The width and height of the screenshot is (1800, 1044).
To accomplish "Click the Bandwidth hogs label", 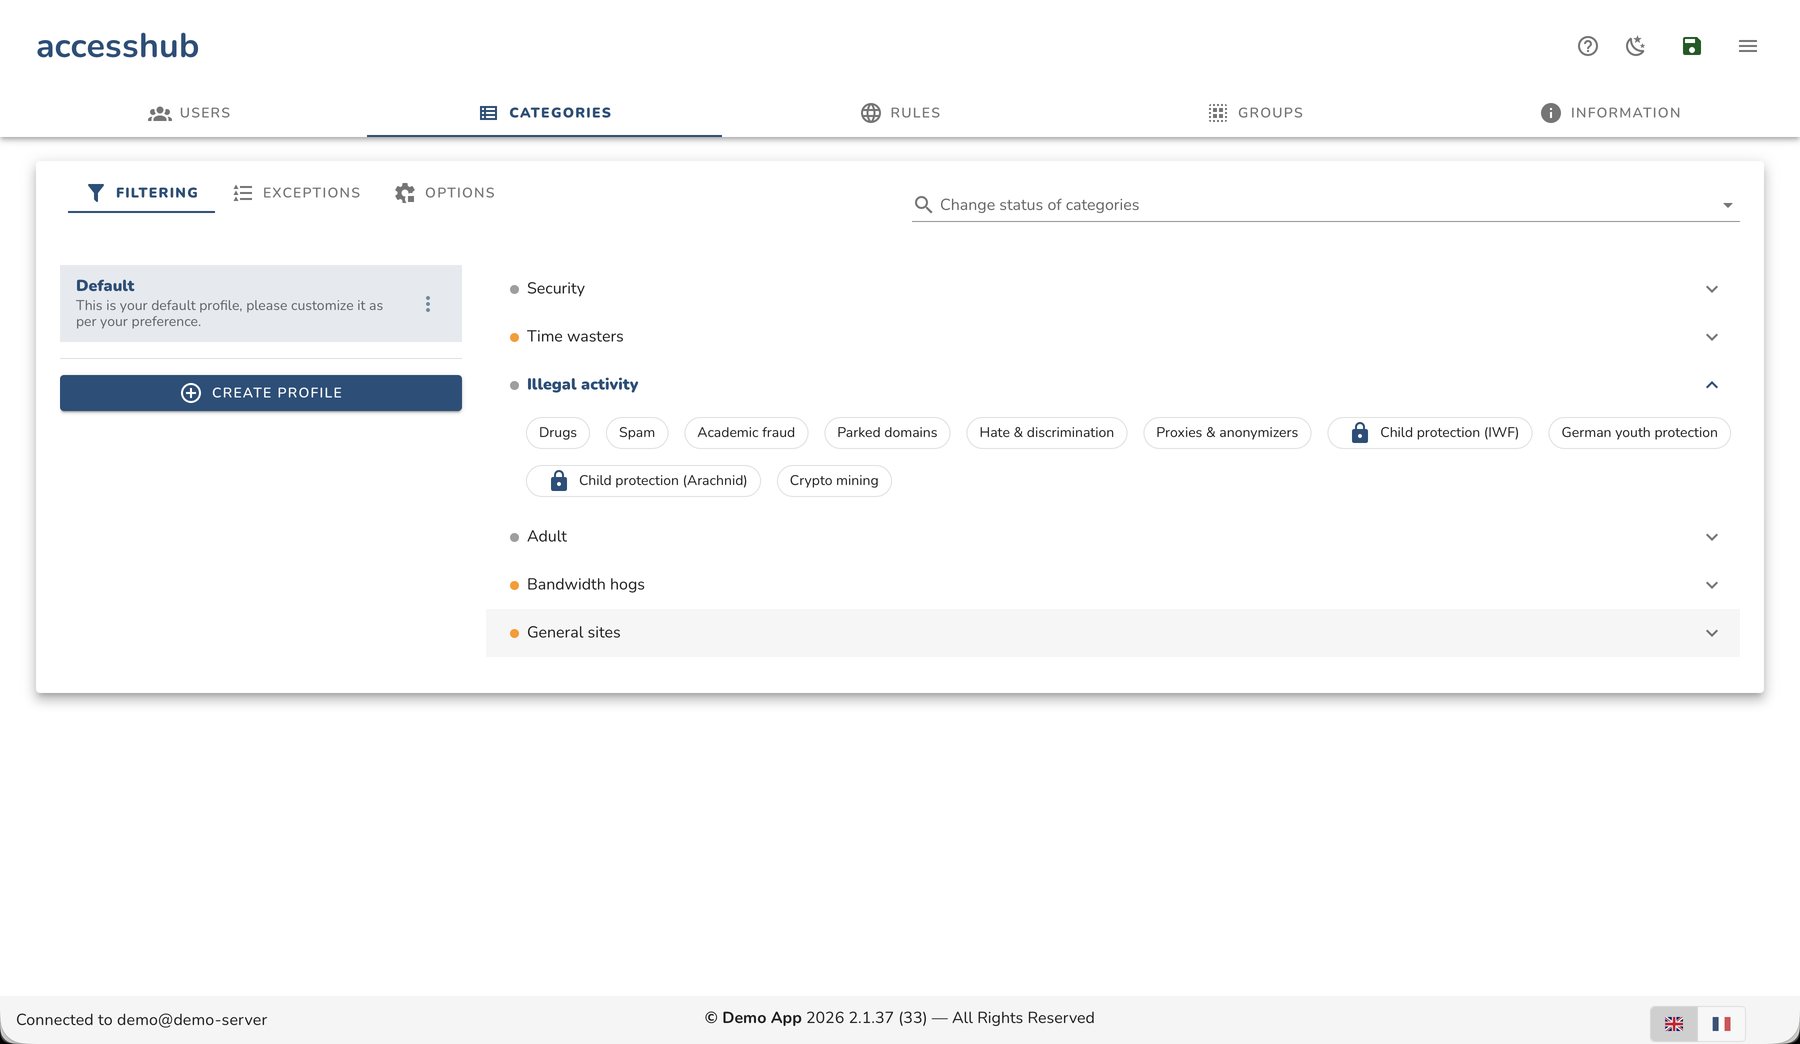I will (x=586, y=584).
